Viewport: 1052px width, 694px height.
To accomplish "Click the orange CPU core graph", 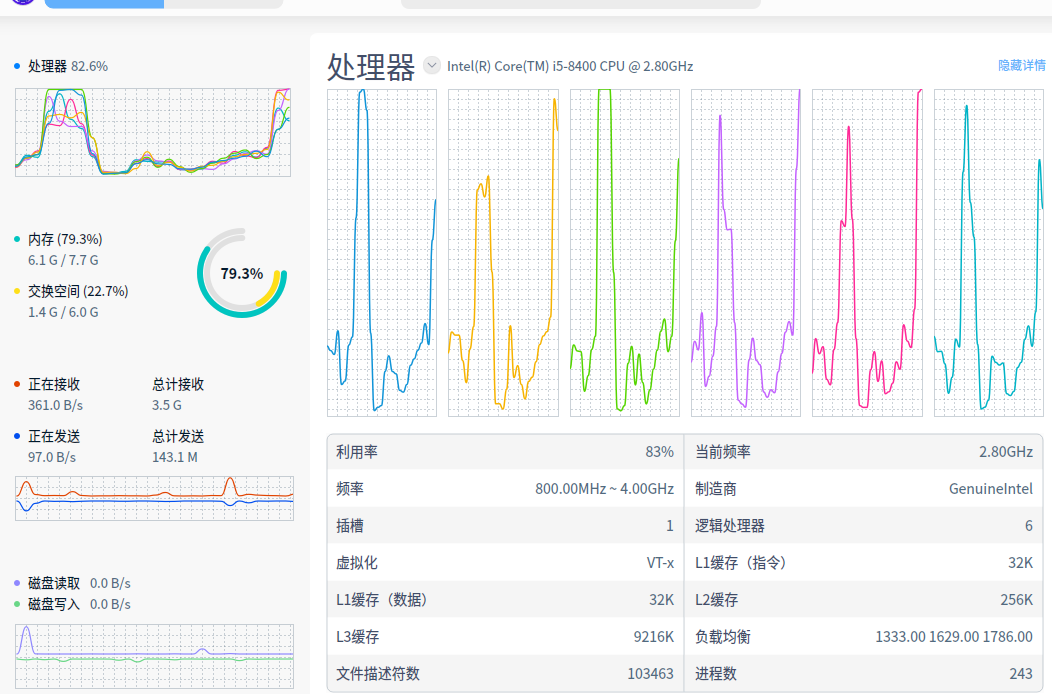I will click(x=503, y=252).
